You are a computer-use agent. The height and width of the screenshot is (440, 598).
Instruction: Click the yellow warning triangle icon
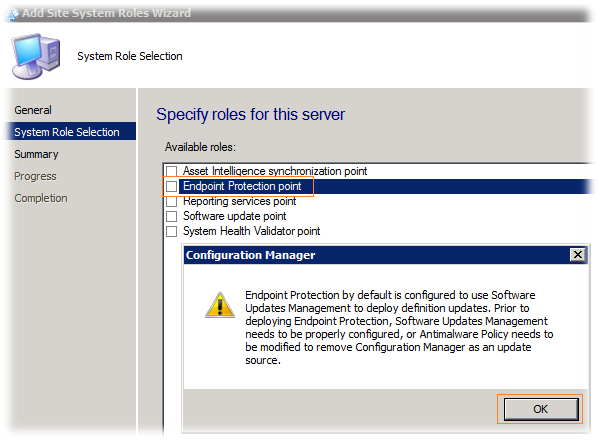click(x=220, y=305)
